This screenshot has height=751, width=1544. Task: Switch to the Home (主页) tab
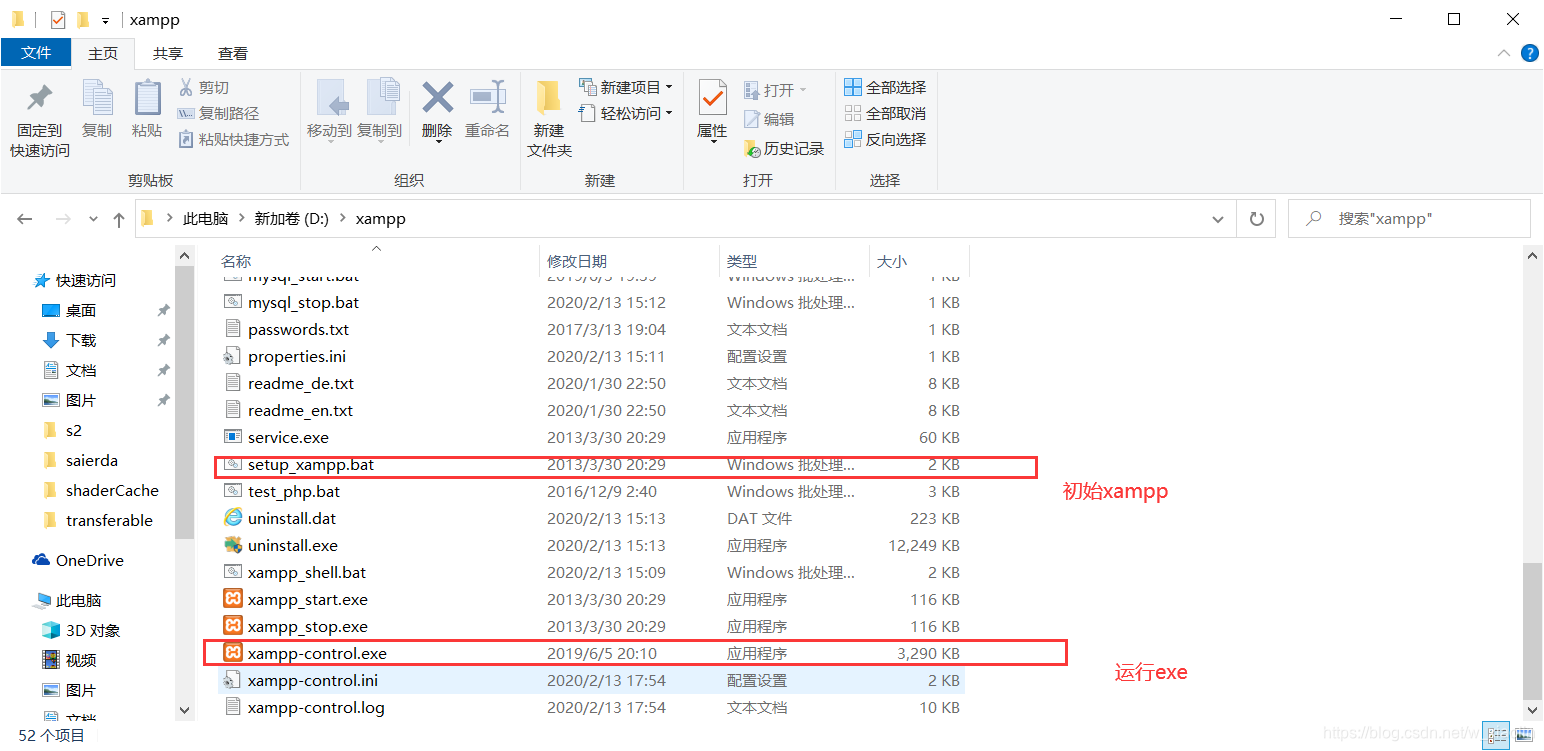(x=103, y=54)
